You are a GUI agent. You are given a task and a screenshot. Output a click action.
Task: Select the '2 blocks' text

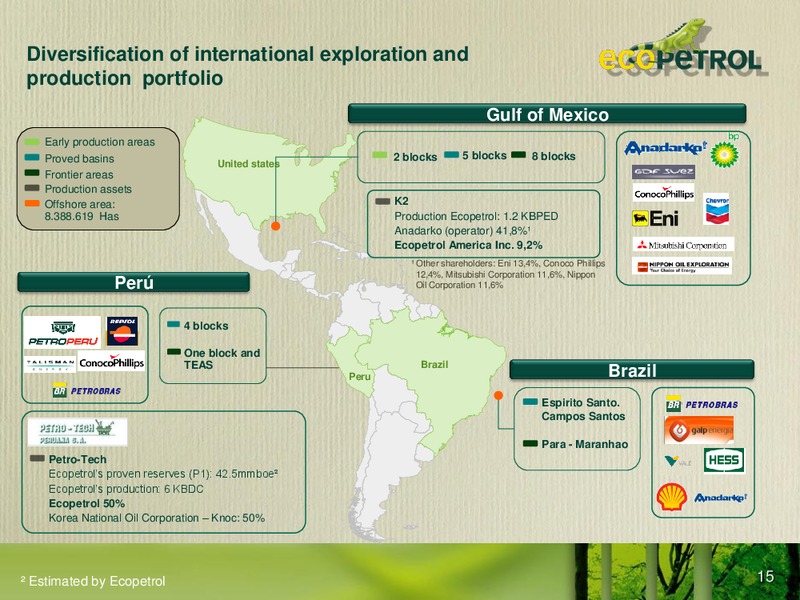415,157
